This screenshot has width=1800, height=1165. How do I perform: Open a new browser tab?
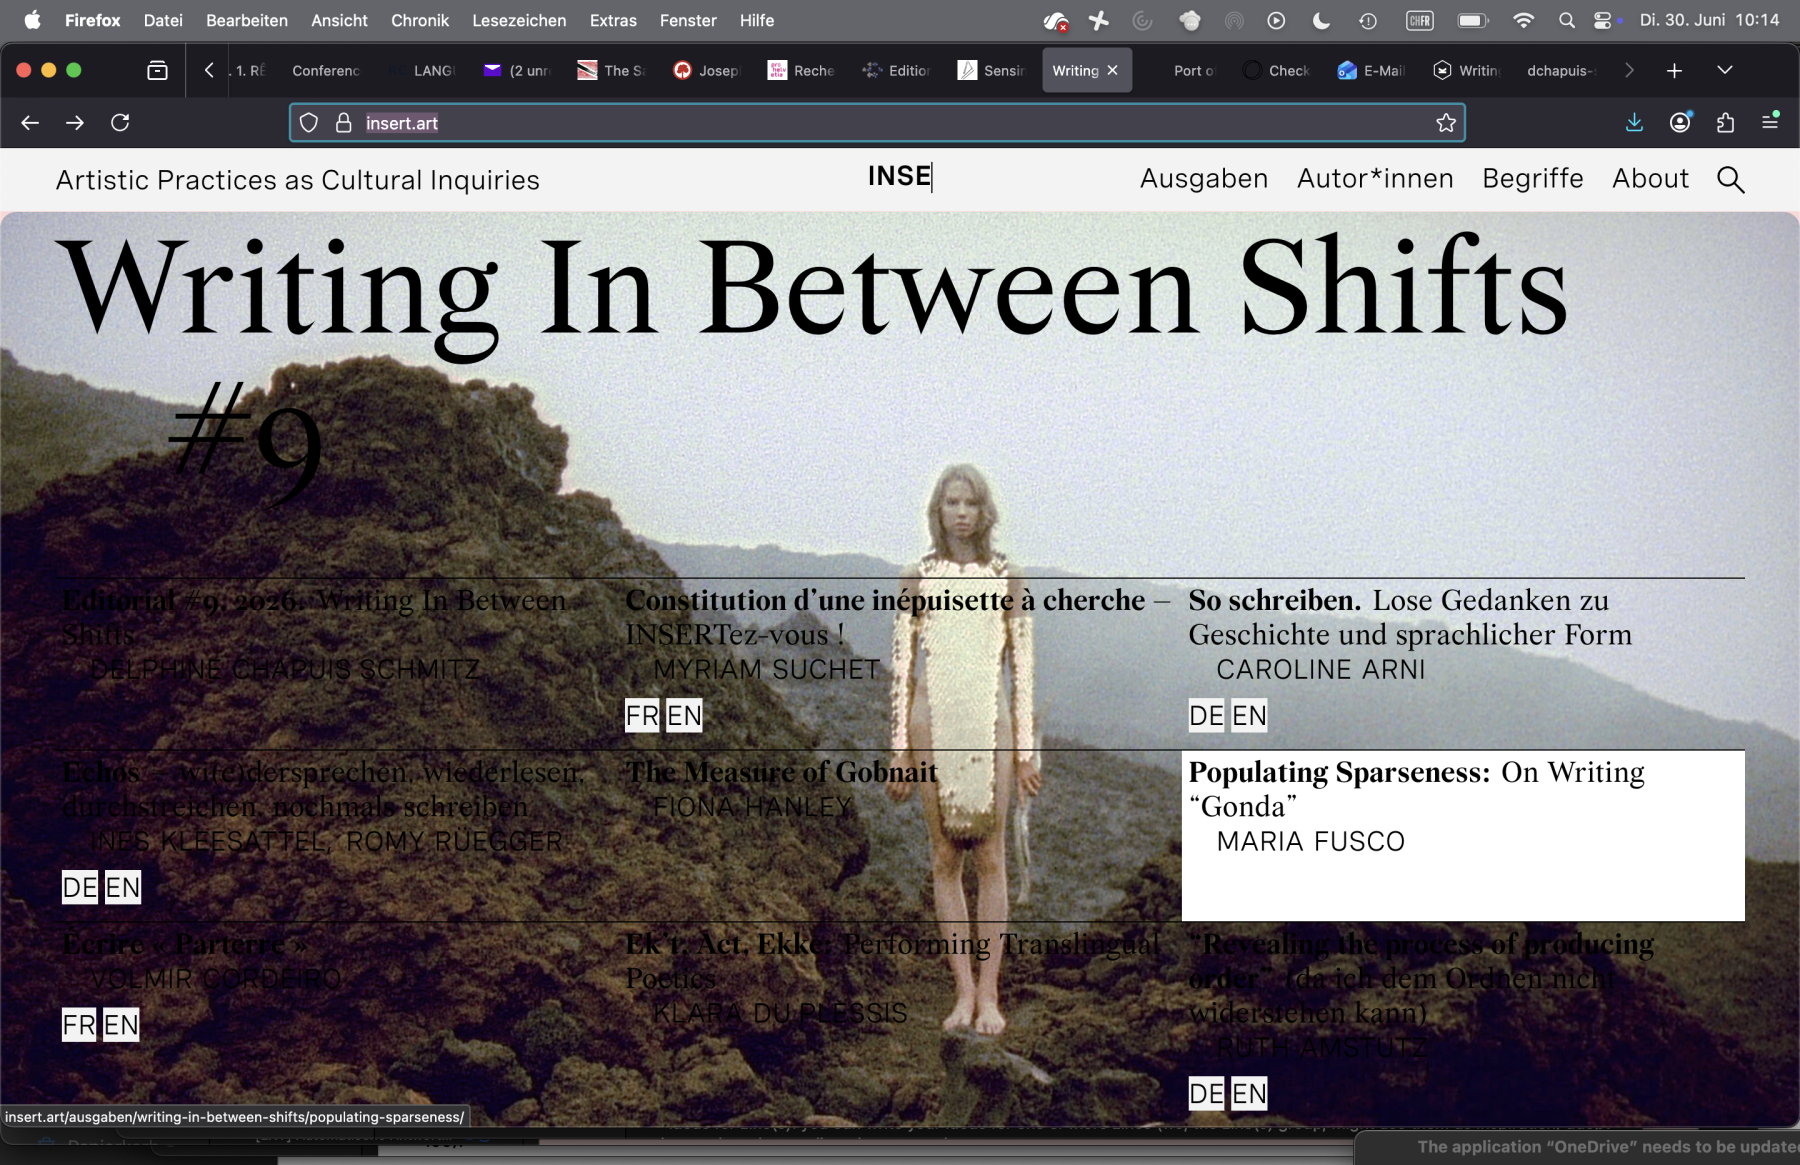coord(1674,70)
